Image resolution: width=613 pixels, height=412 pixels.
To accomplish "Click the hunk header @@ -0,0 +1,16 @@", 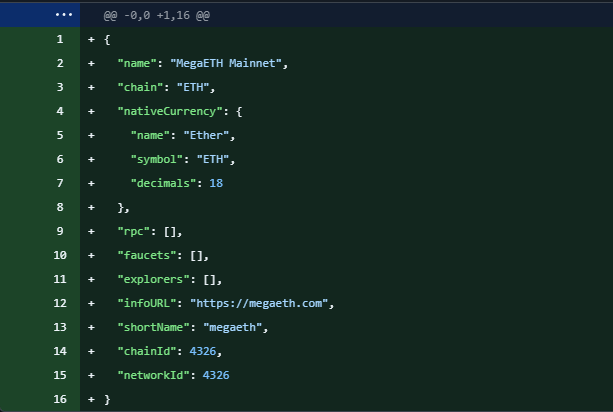I will [156, 15].
